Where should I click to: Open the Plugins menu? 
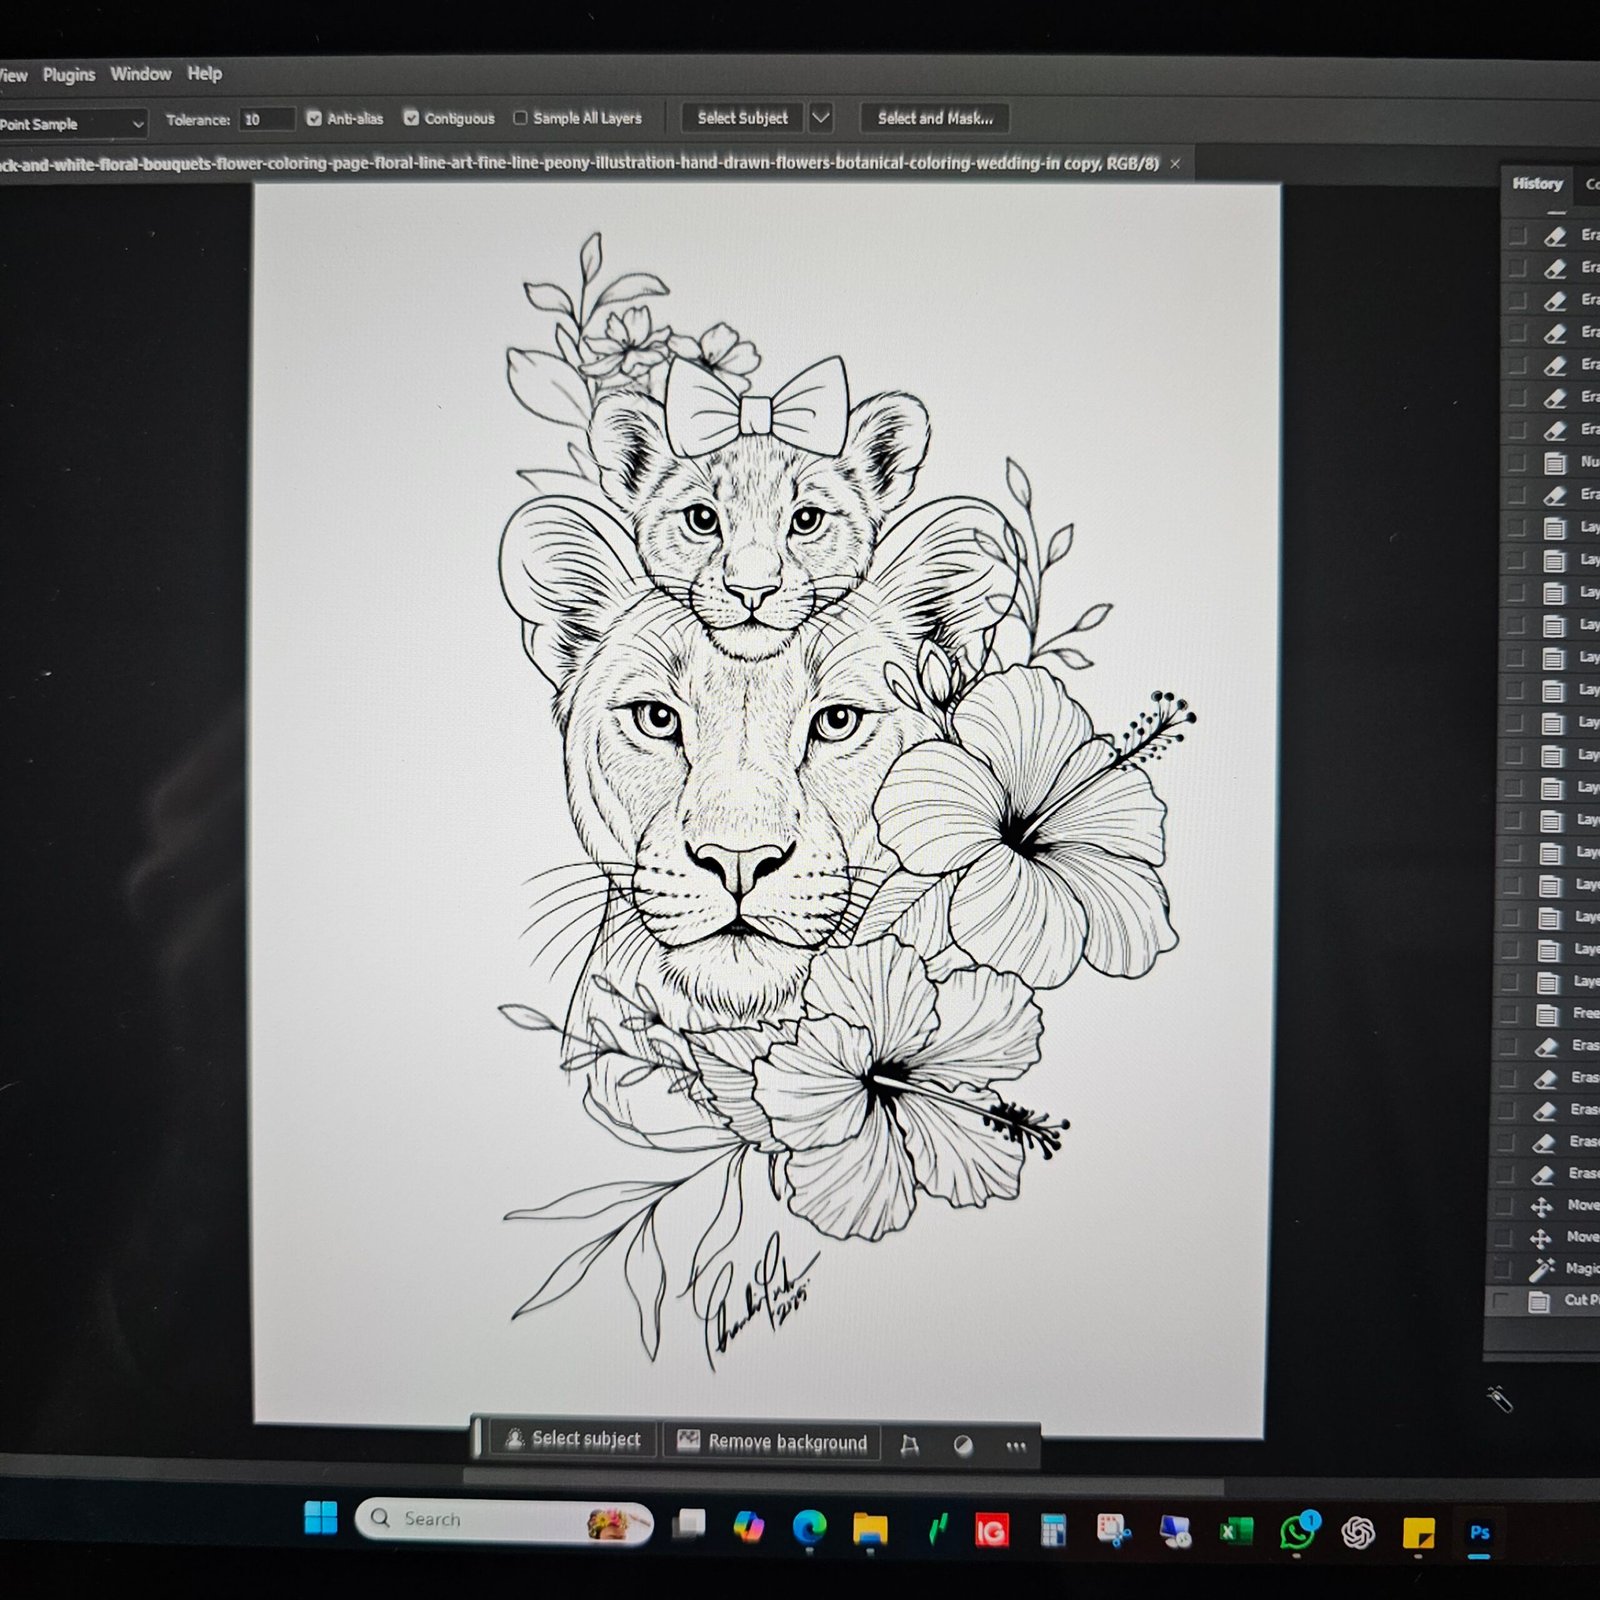point(68,75)
